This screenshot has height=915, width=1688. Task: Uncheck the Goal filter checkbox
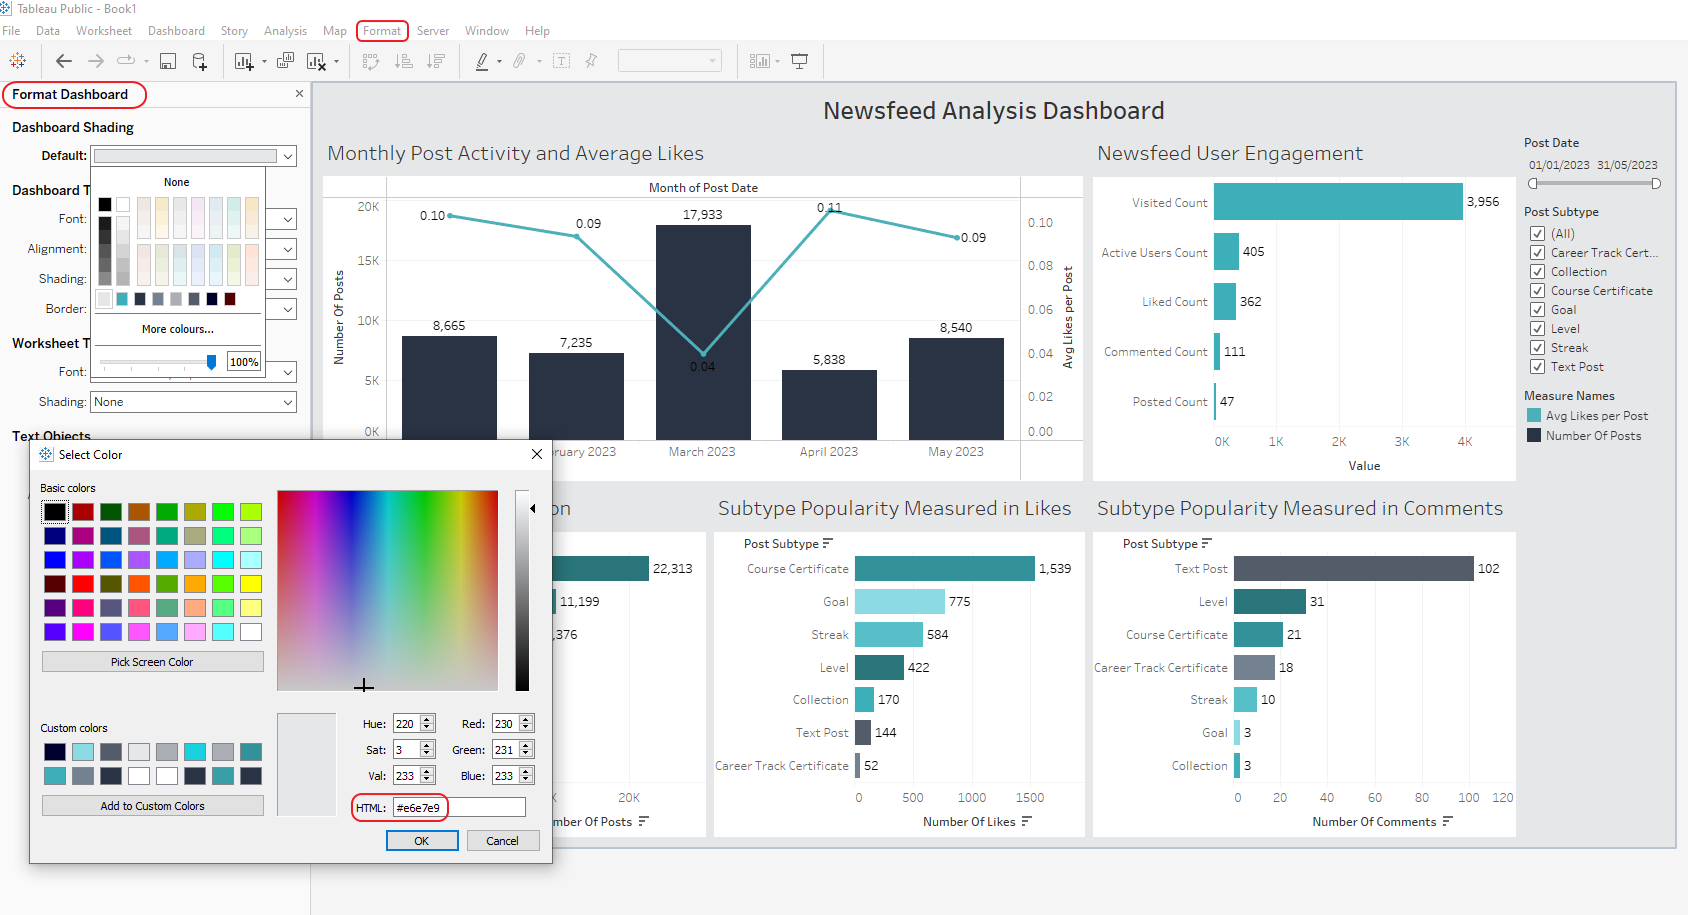(1538, 310)
